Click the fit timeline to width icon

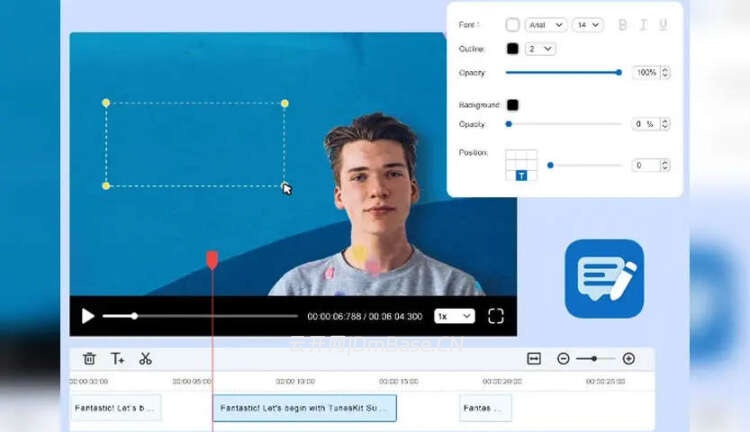pos(534,358)
